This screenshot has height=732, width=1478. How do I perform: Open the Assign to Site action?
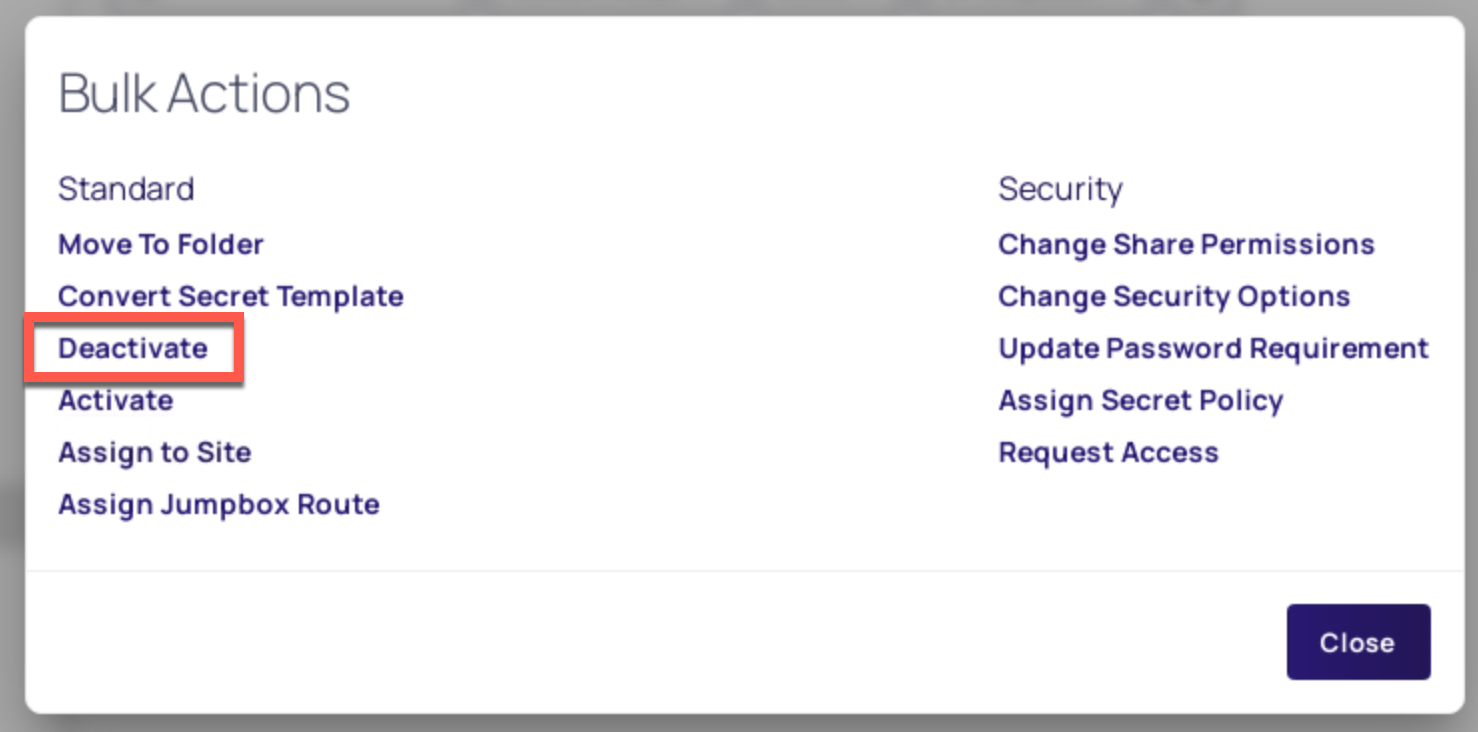point(154,453)
